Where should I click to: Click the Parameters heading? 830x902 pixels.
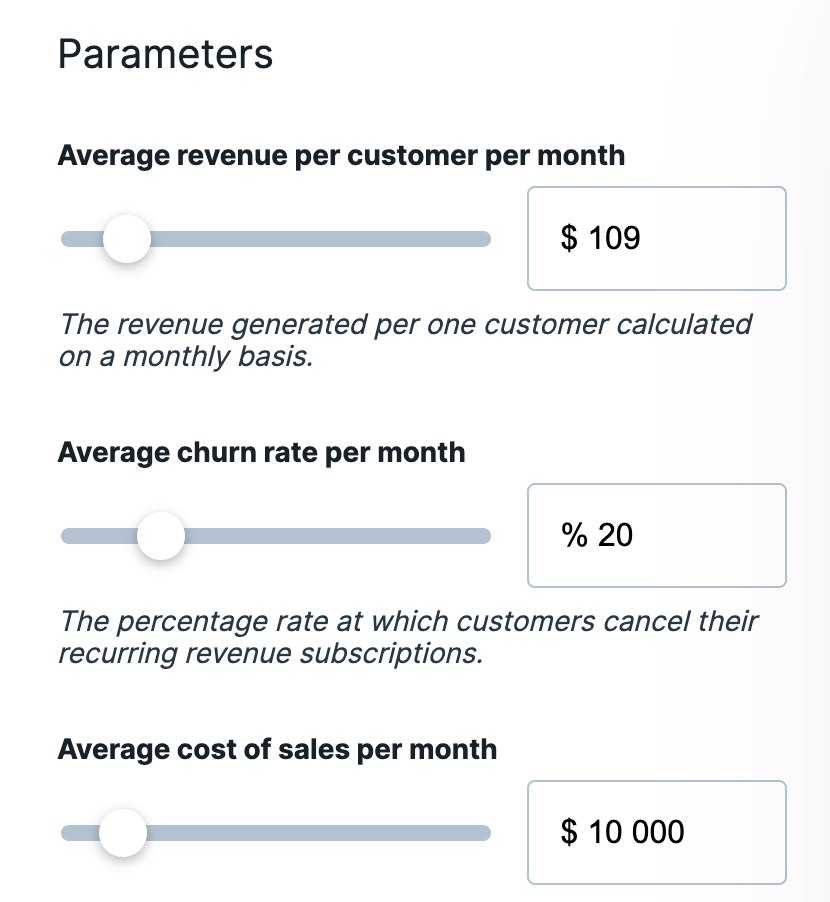coord(165,55)
